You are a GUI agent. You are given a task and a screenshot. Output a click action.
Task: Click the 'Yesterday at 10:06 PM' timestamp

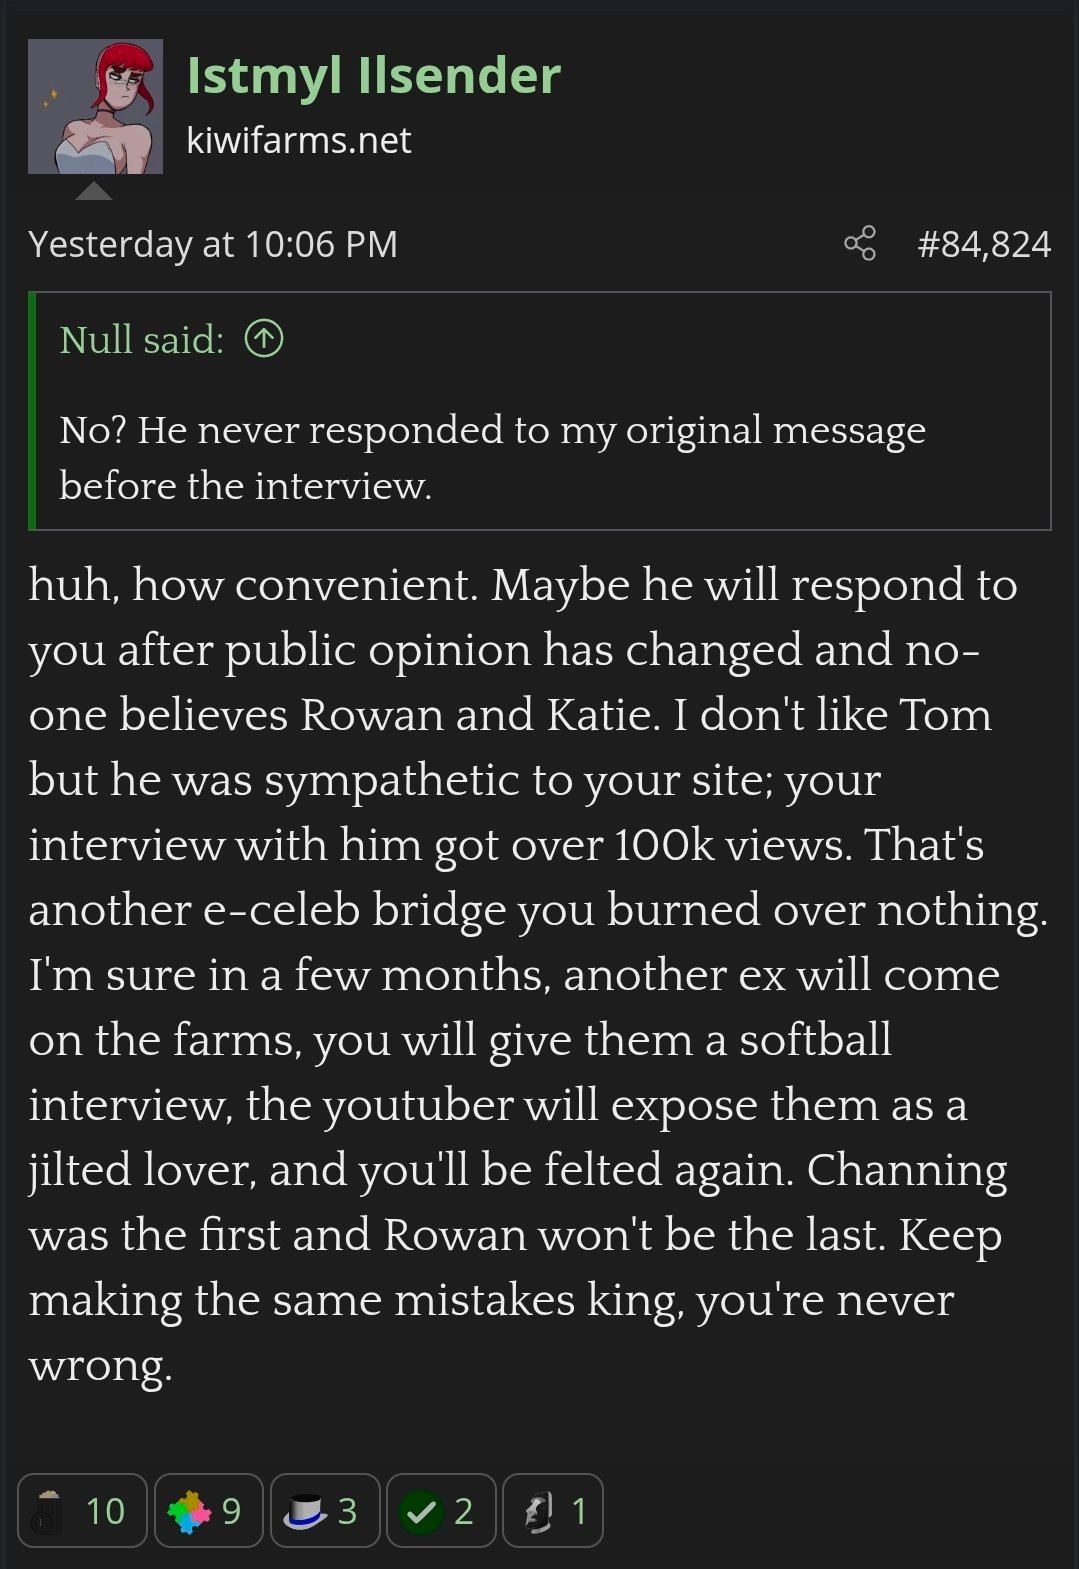[x=213, y=244]
